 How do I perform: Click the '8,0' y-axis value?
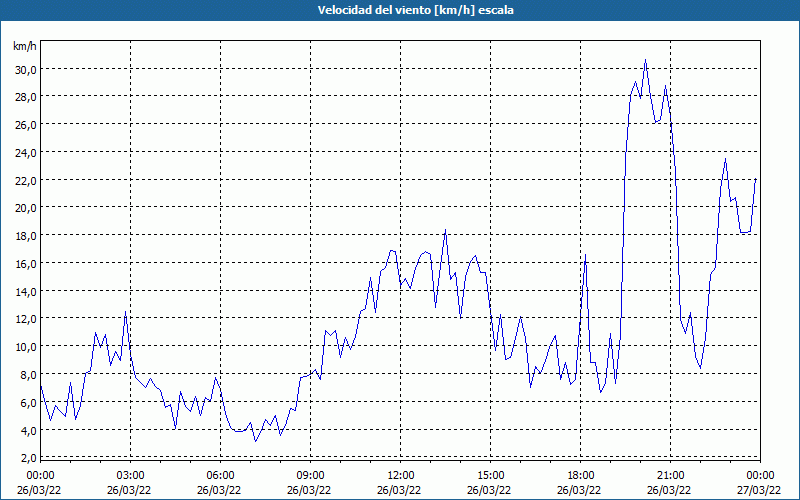pyautogui.click(x=28, y=376)
